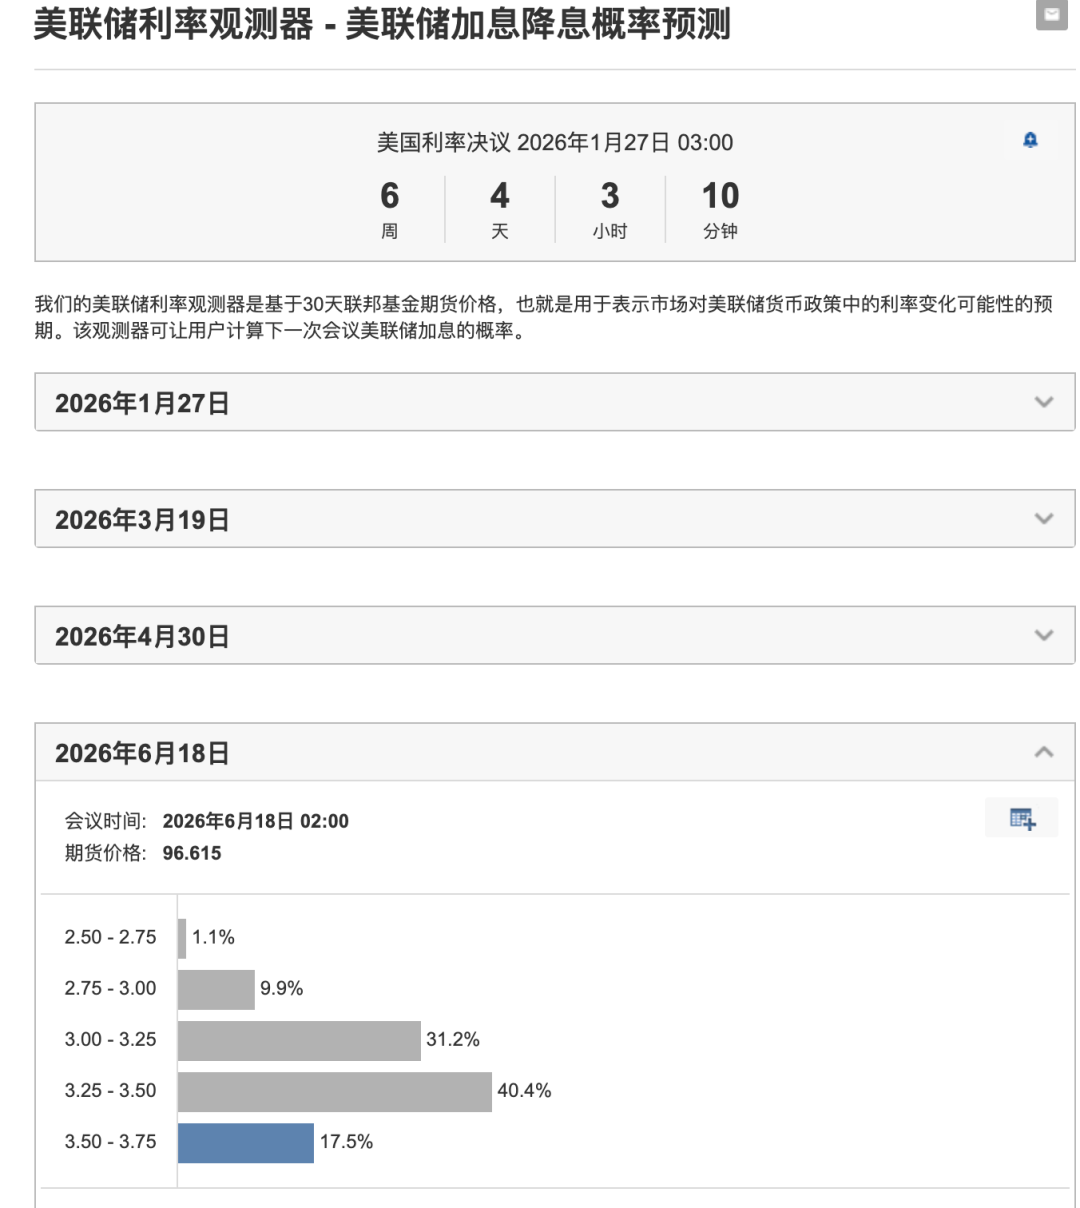The image size is (1080, 1208).
Task: Expand the 2026年4月30日 section chevron
Action: pyautogui.click(x=1044, y=636)
